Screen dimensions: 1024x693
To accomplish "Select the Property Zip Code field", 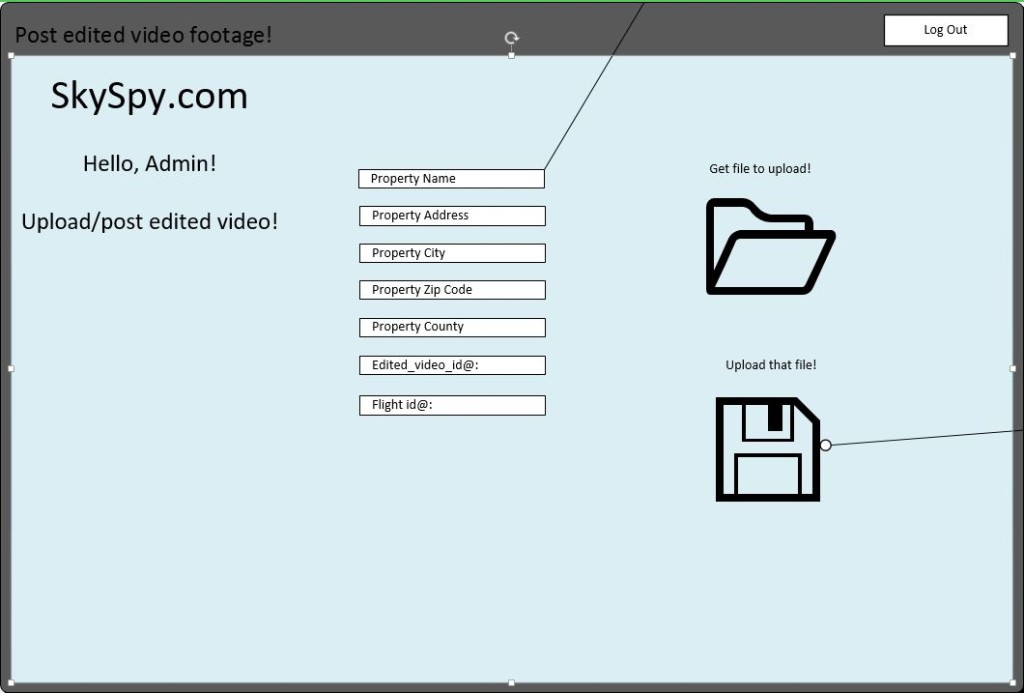I will (x=452, y=290).
